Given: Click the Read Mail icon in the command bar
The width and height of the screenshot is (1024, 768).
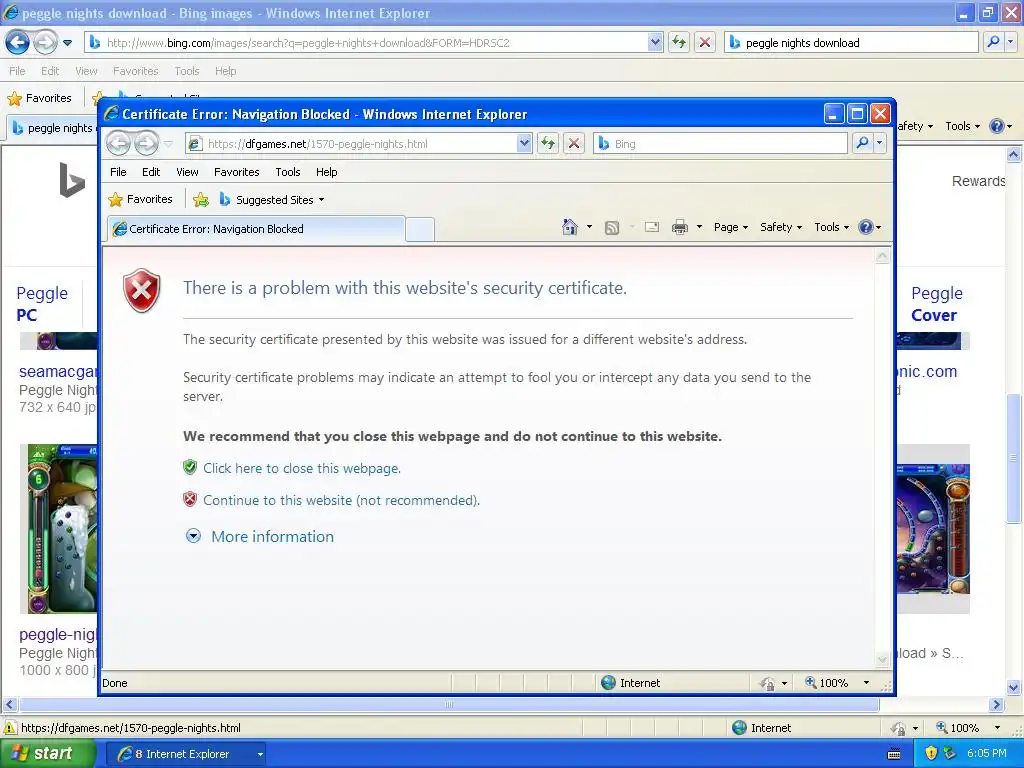Looking at the screenshot, I should pos(652,227).
